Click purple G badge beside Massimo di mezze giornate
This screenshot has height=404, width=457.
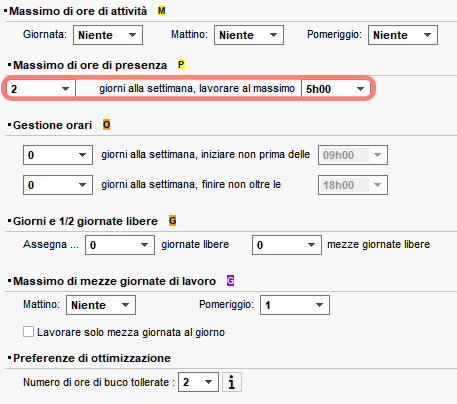coord(230,281)
